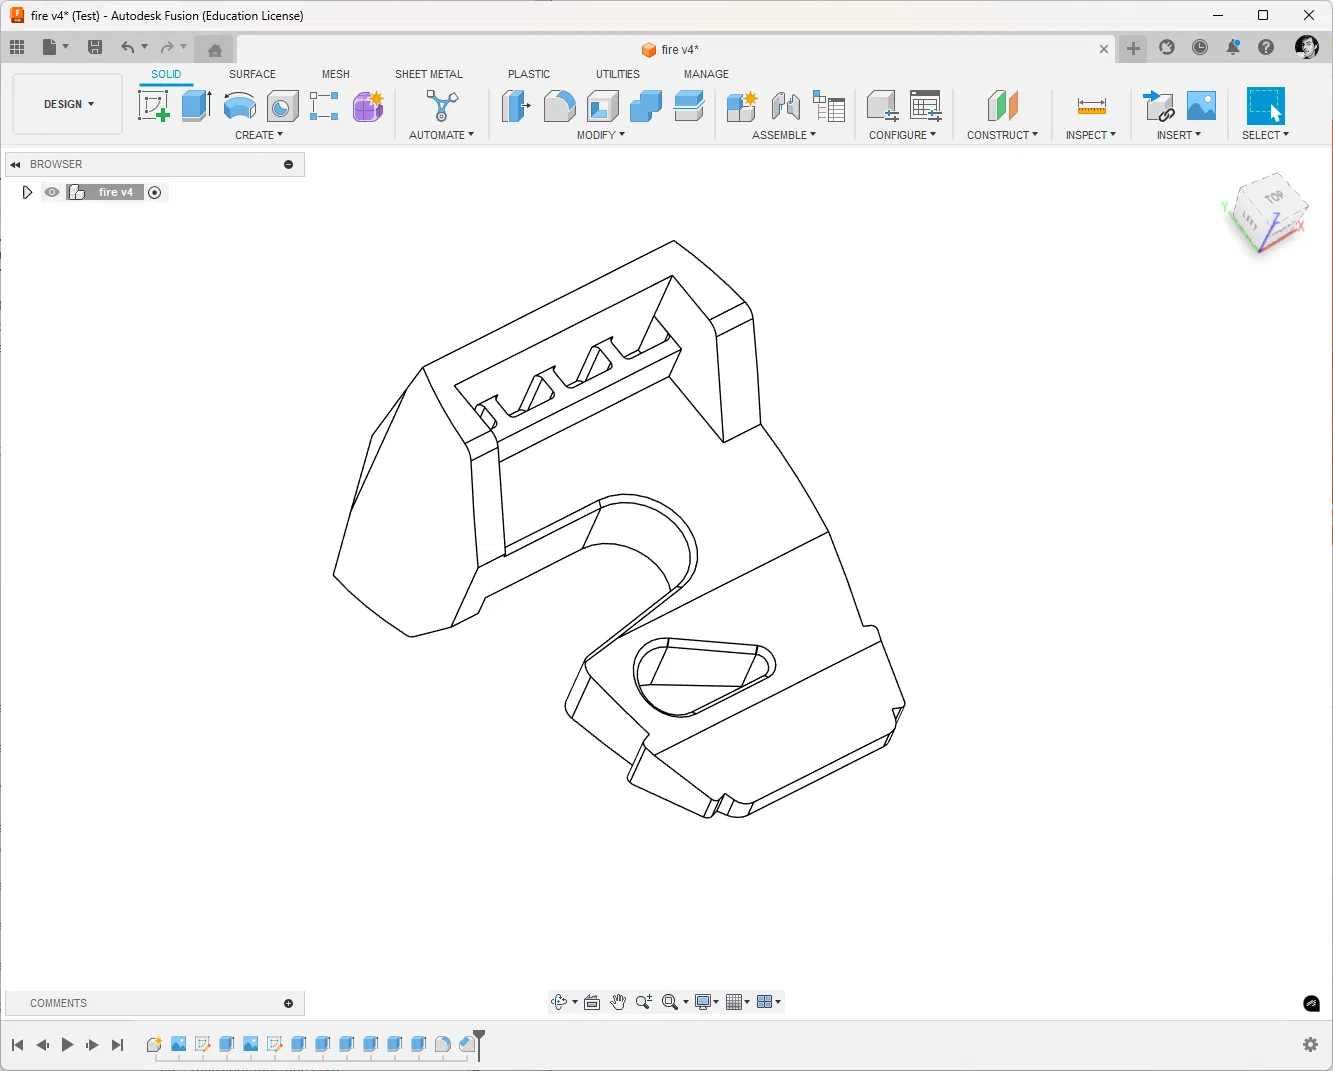This screenshot has width=1333, height=1071.
Task: Open the Job Status clock icon
Action: click(1200, 47)
